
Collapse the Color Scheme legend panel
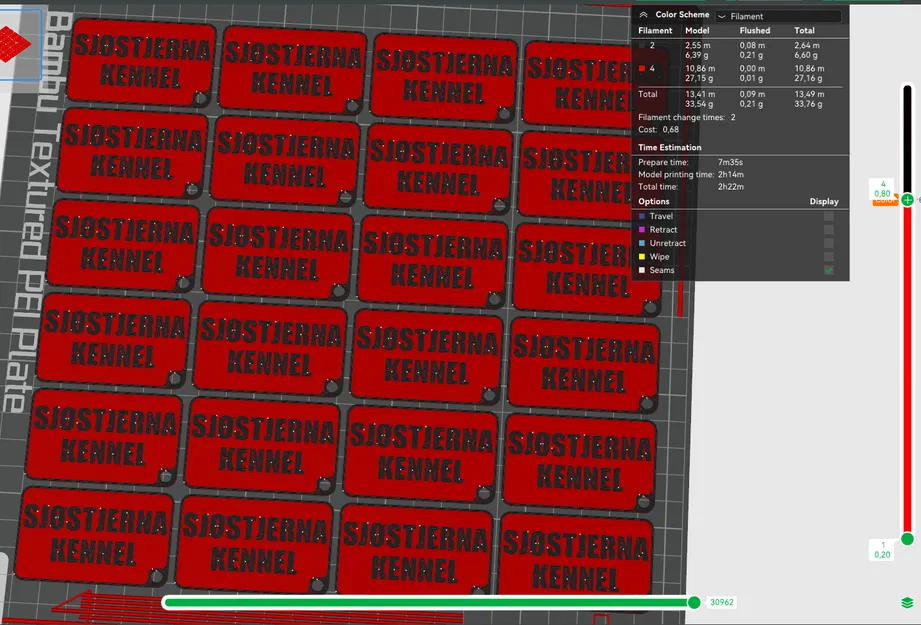tap(643, 15)
